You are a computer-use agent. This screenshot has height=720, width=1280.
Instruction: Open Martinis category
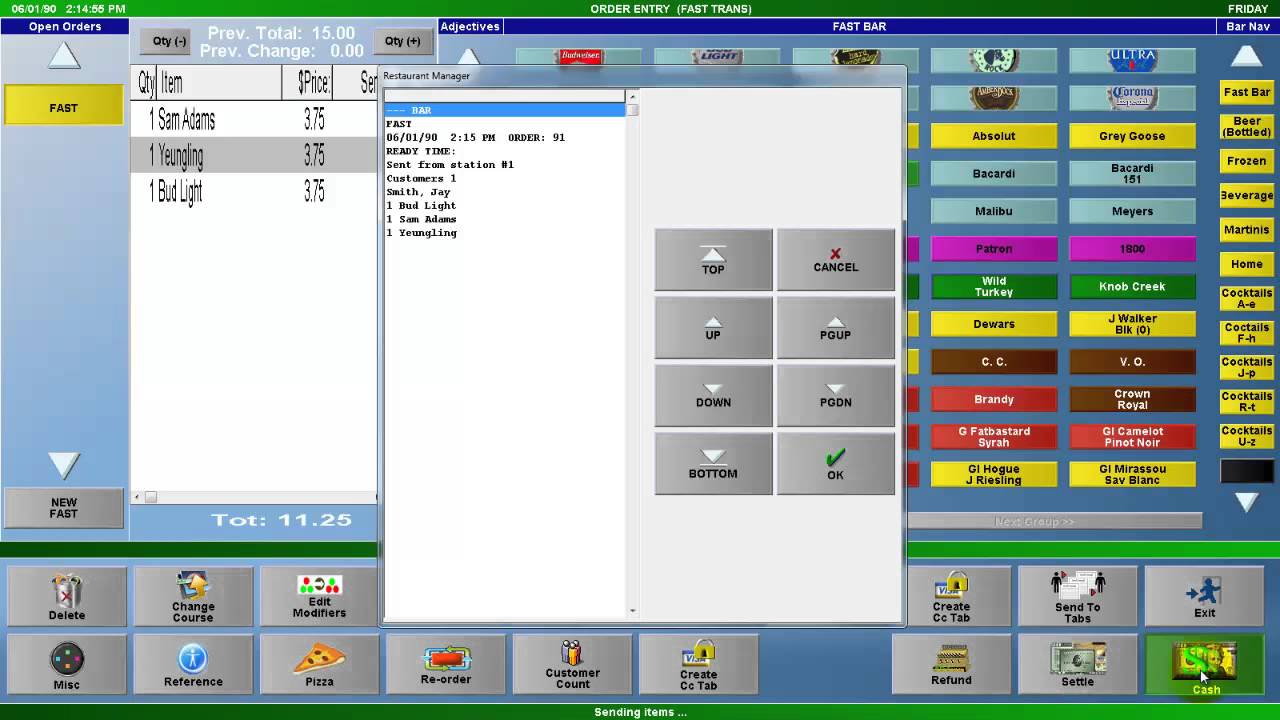1247,230
